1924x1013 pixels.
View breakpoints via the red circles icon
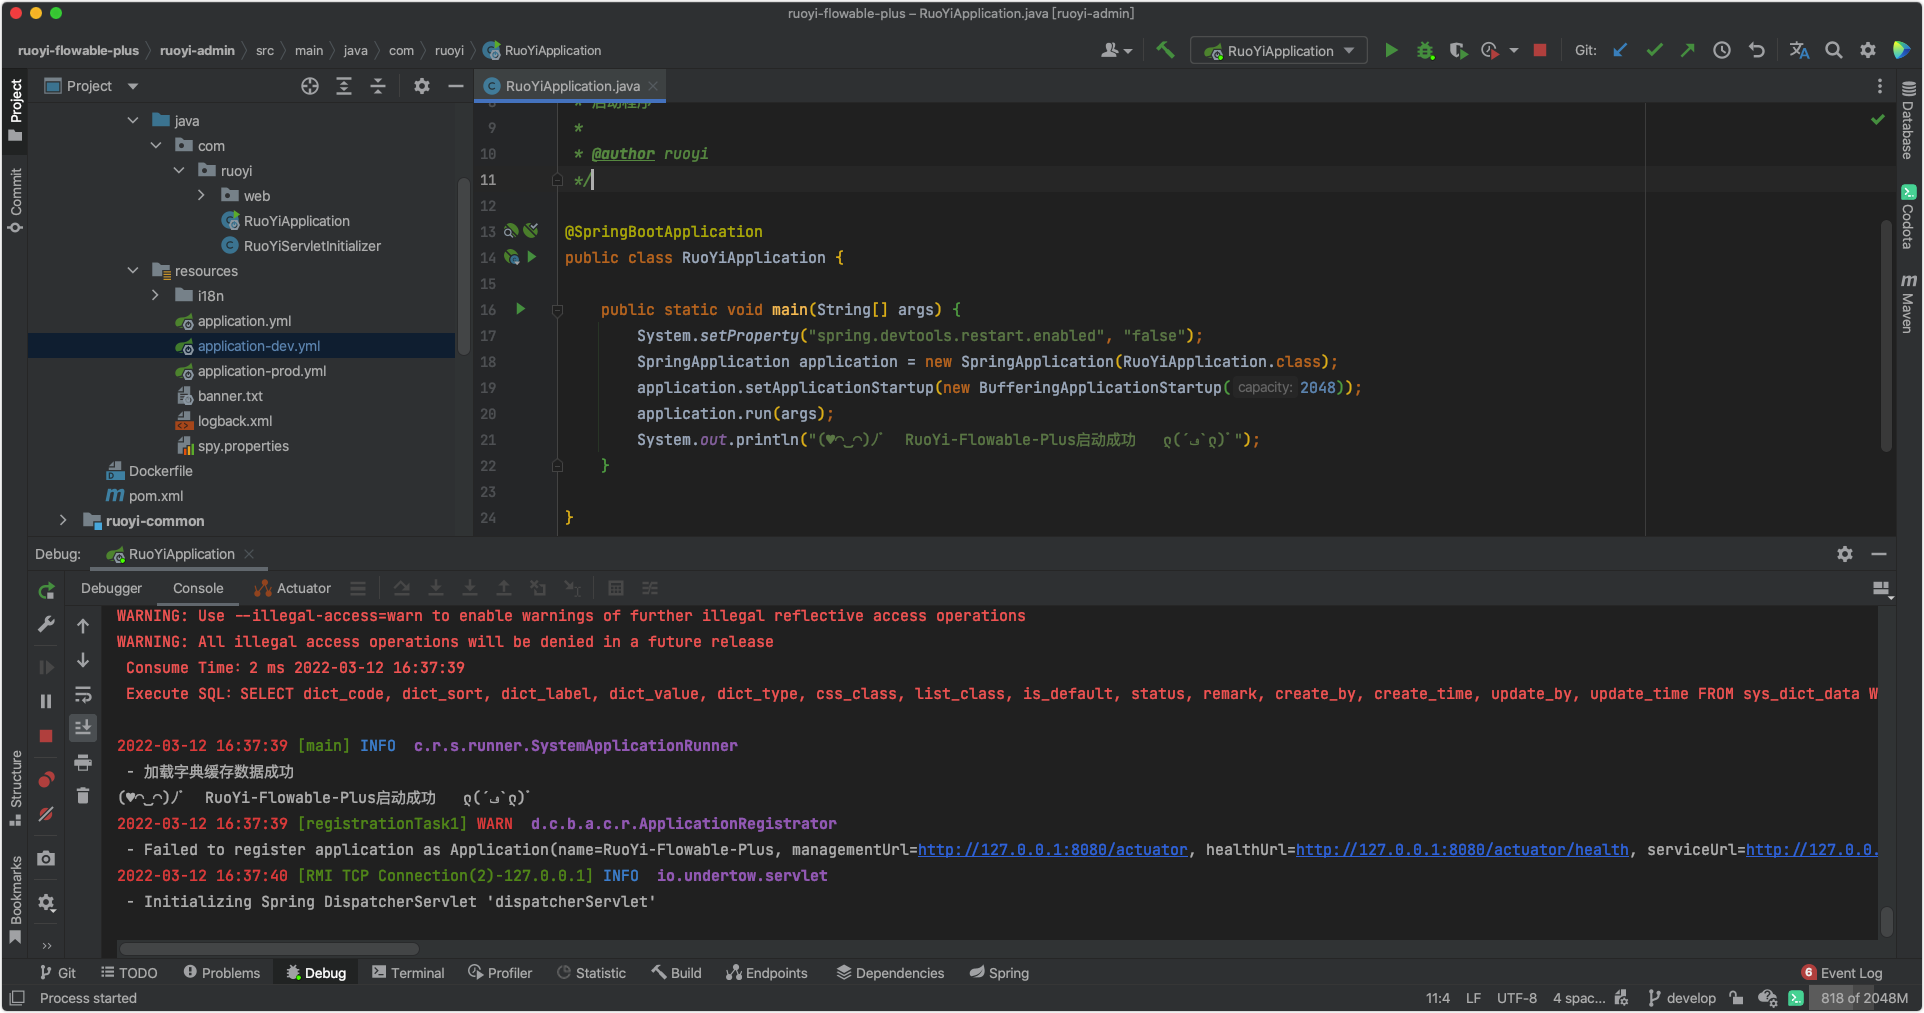coord(46,779)
